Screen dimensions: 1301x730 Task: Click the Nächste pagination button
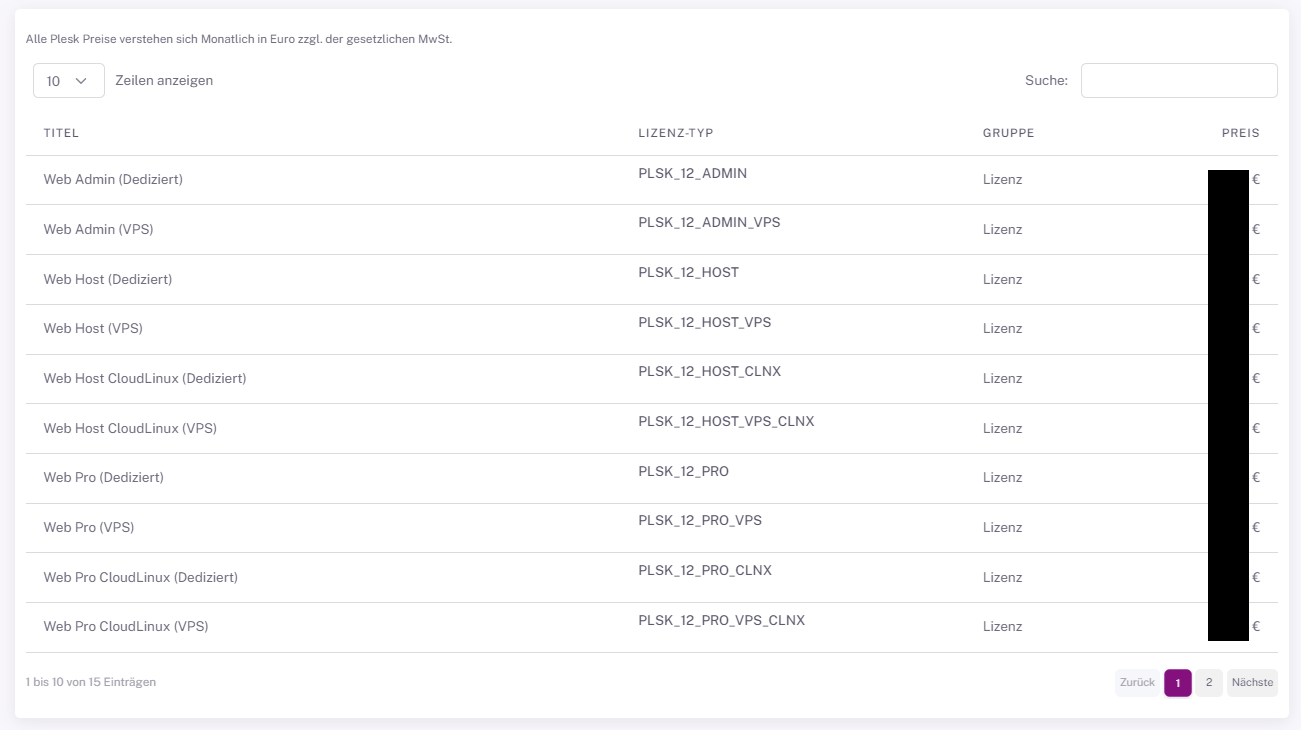coord(1252,683)
